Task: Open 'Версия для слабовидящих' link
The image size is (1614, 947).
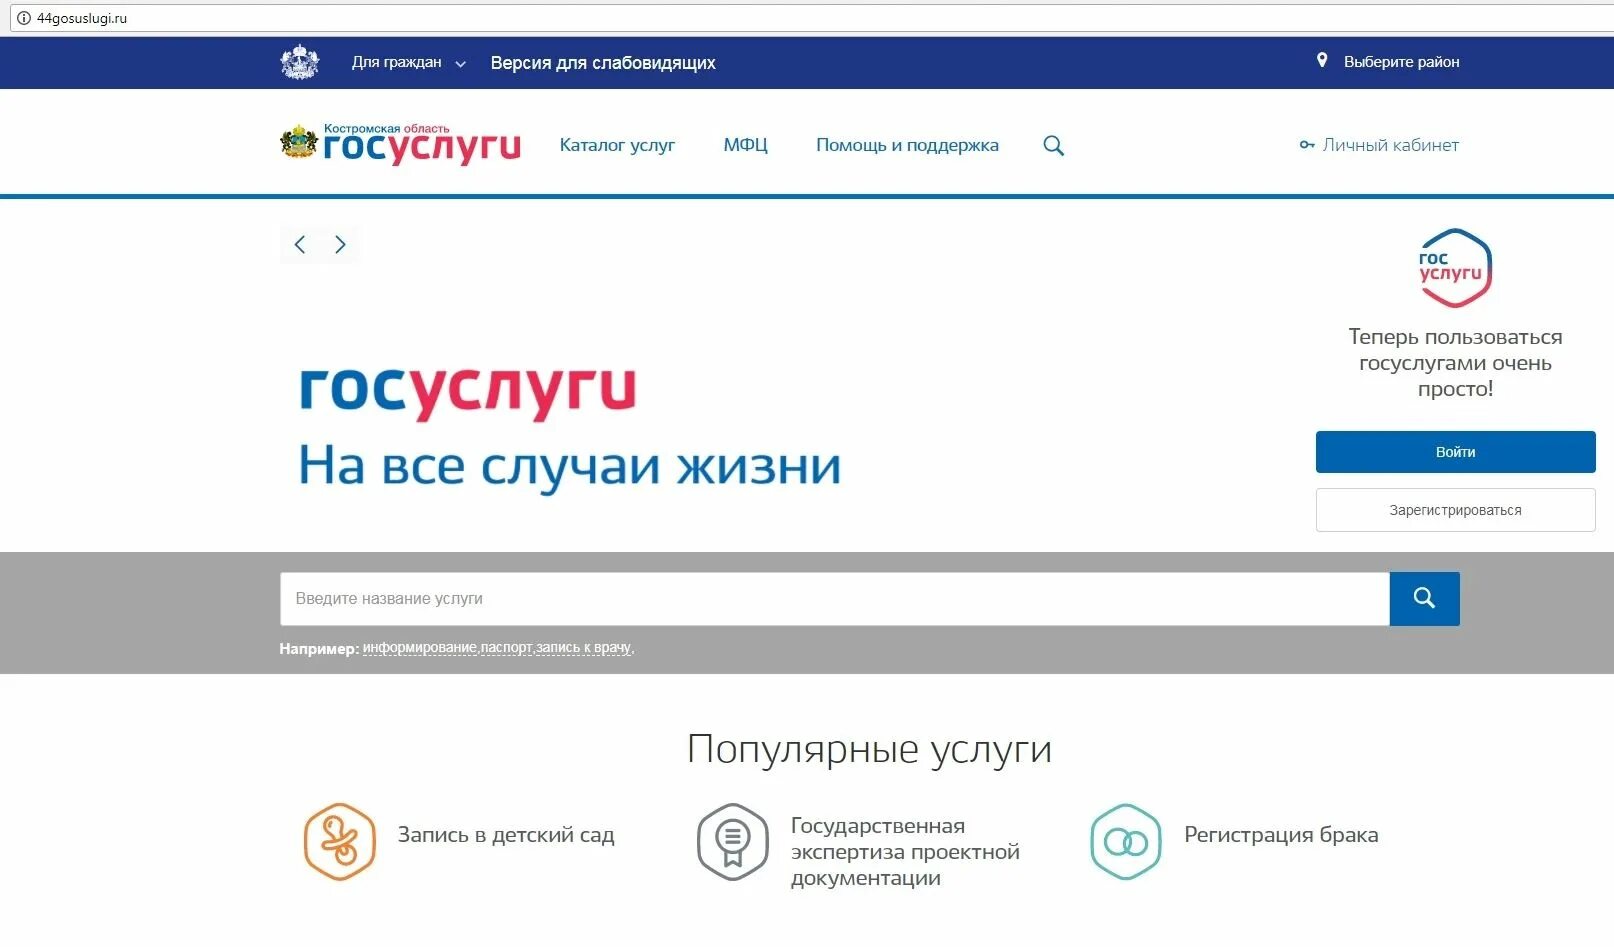Action: point(603,62)
